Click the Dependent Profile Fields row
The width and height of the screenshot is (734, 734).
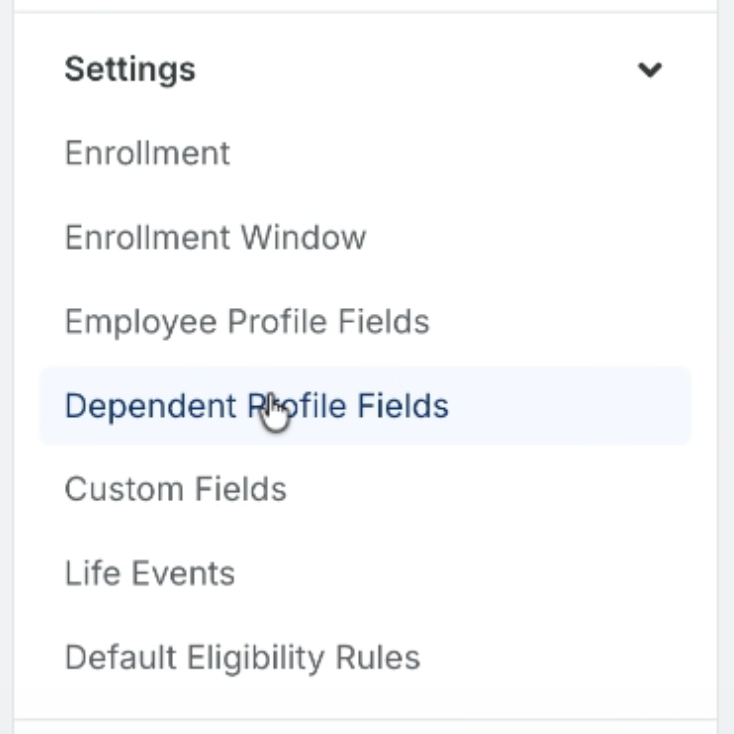point(366,405)
